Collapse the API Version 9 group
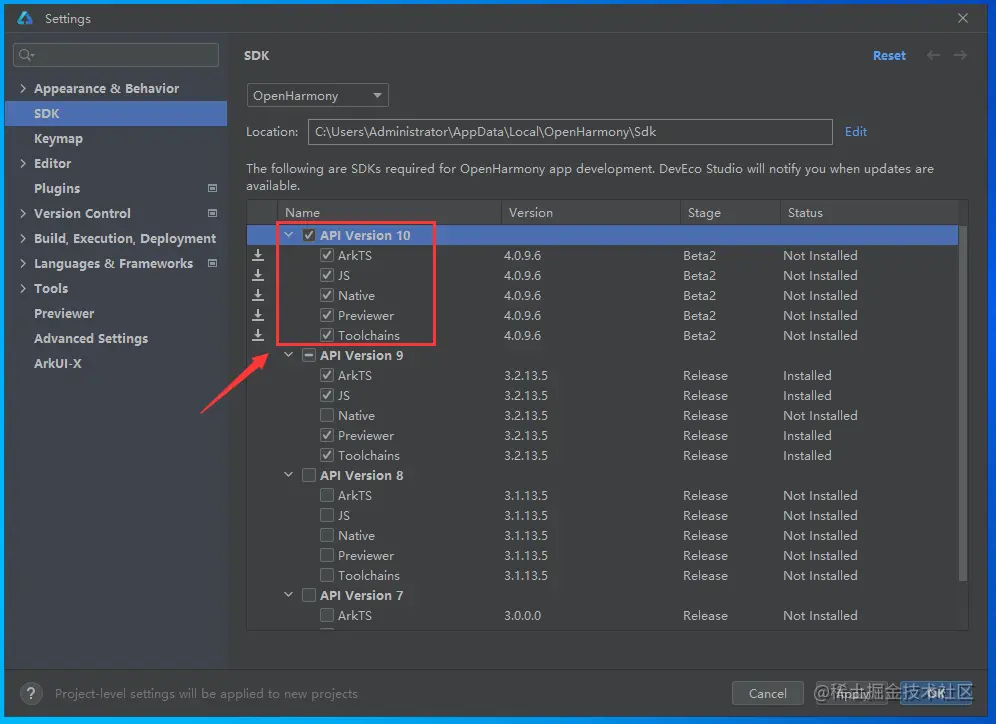Screen dimensions: 996x724 (288, 355)
